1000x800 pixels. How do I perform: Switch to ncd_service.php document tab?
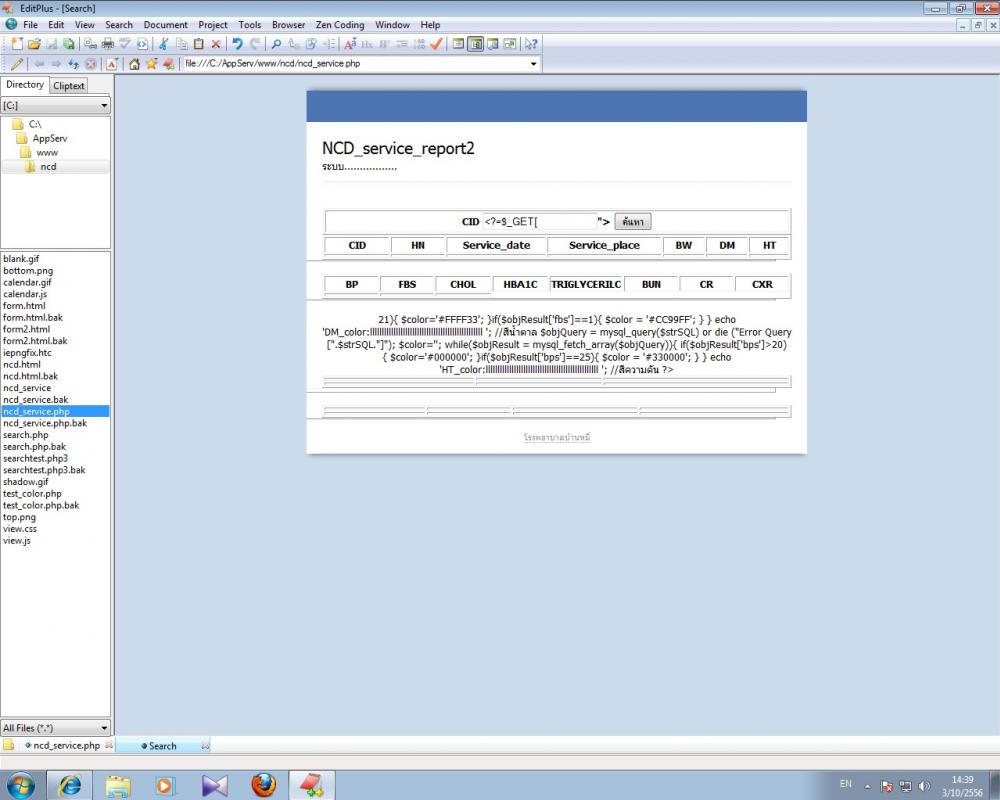[x=66, y=745]
